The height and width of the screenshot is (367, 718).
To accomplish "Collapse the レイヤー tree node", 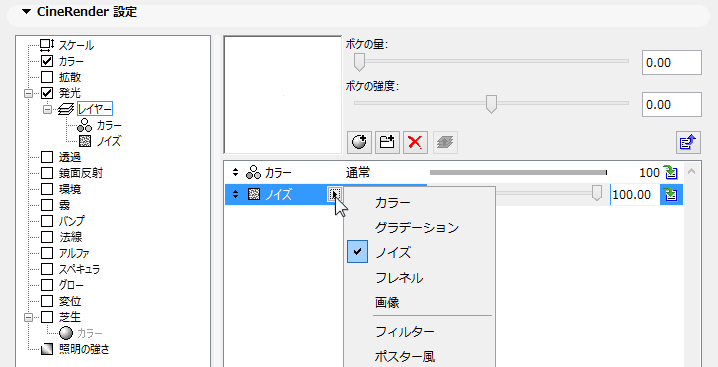I will coord(47,109).
